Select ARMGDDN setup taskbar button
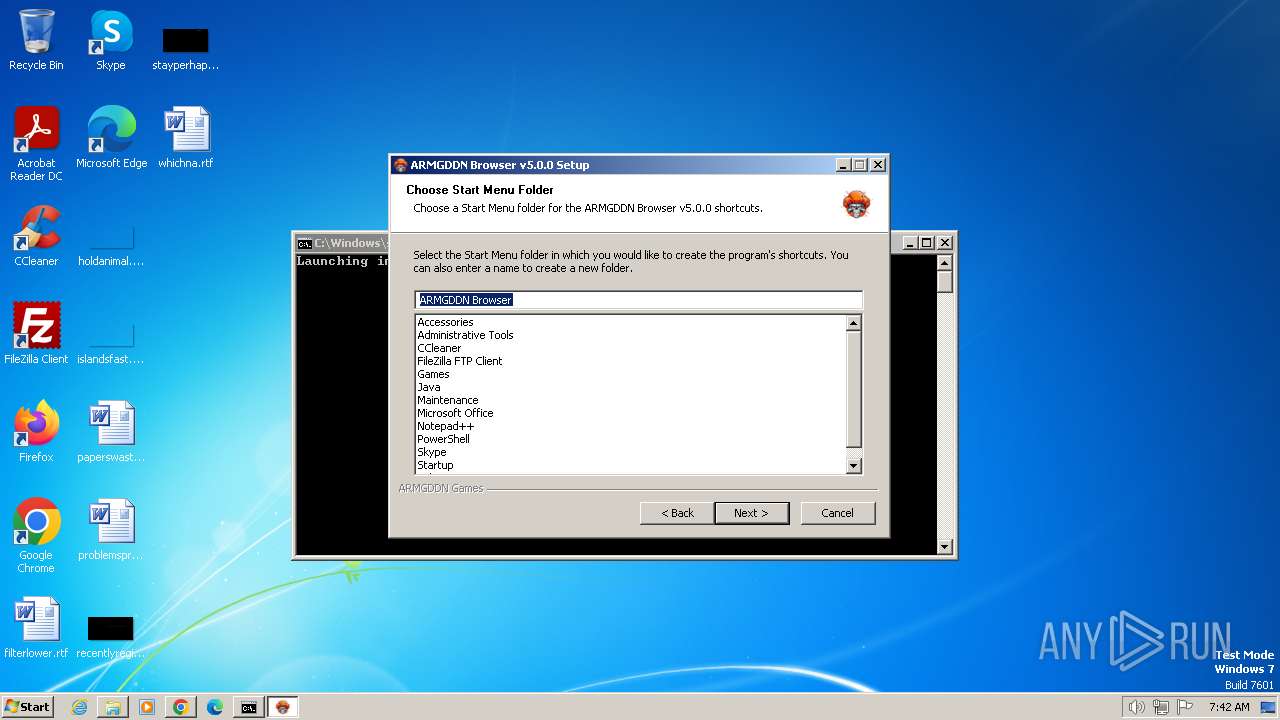This screenshot has width=1280, height=720. pyautogui.click(x=283, y=707)
